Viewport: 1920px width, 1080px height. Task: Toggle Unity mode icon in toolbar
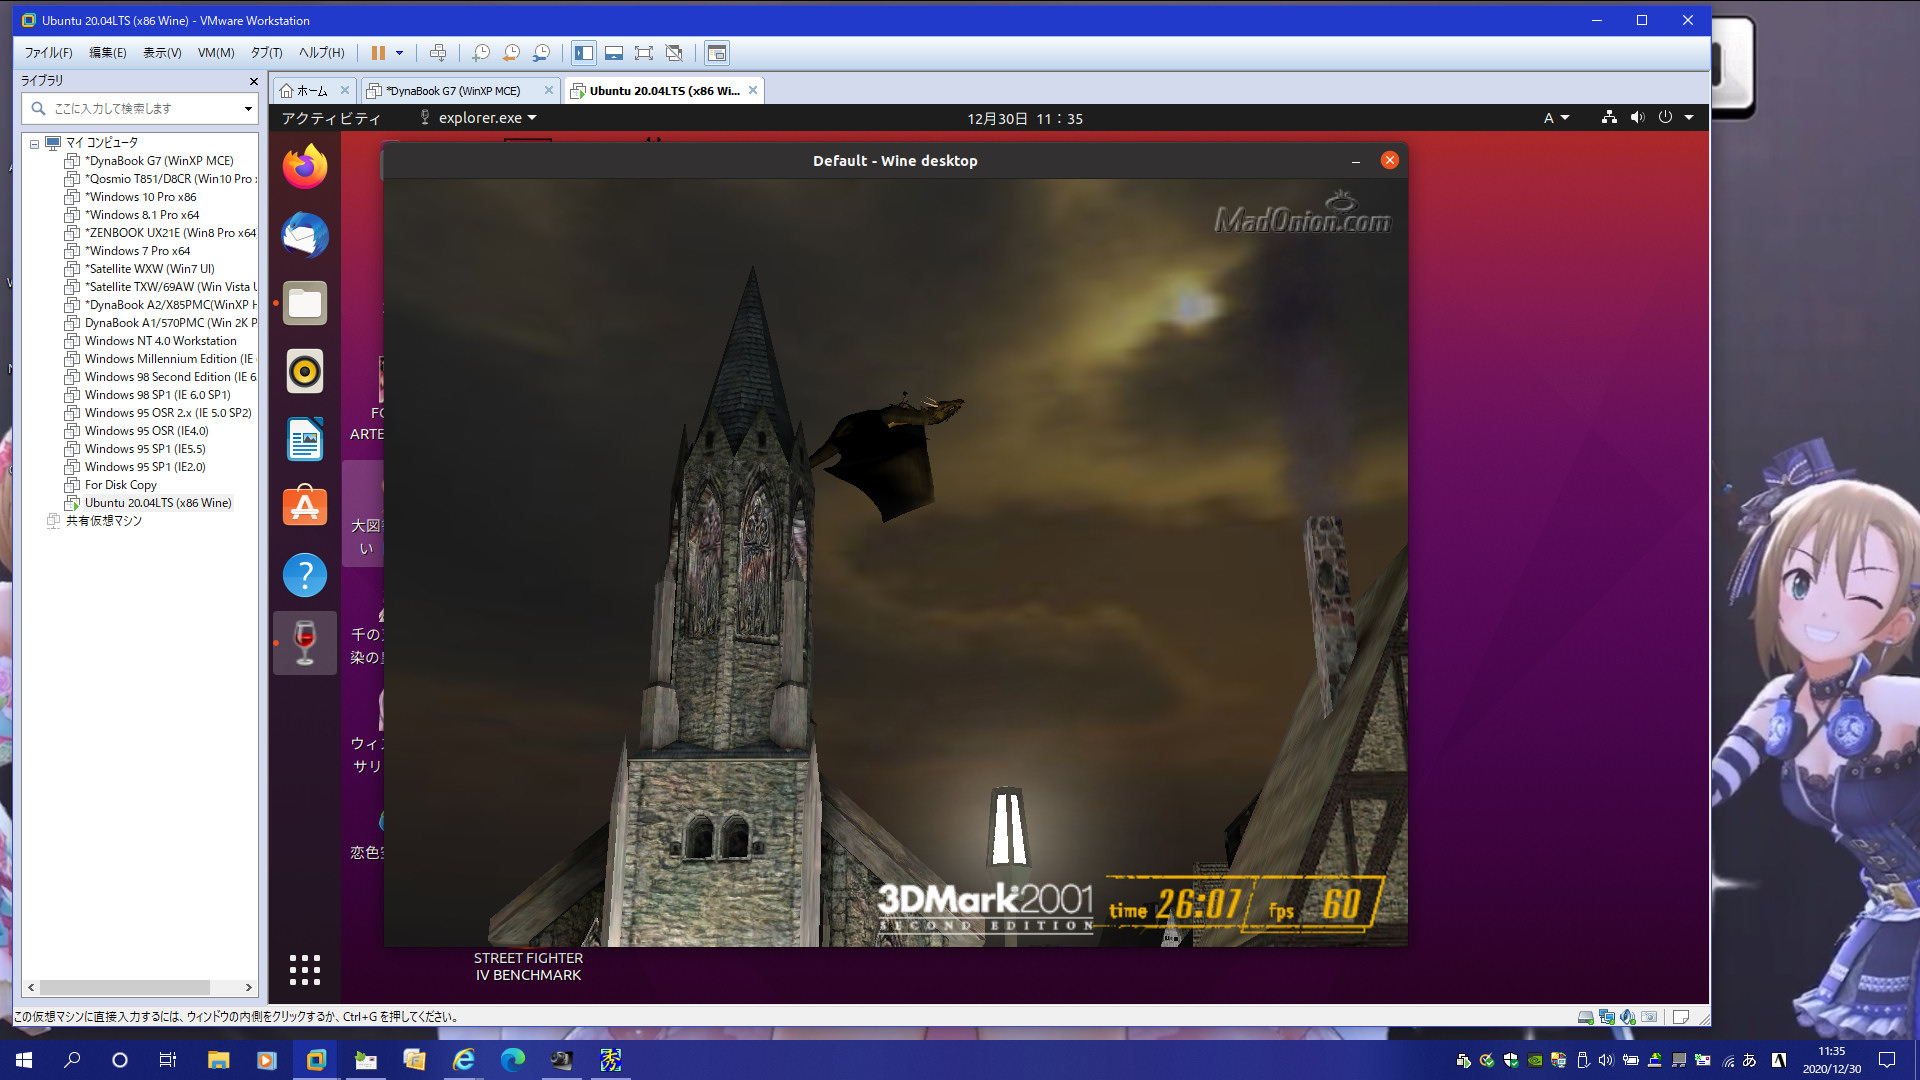click(x=674, y=53)
